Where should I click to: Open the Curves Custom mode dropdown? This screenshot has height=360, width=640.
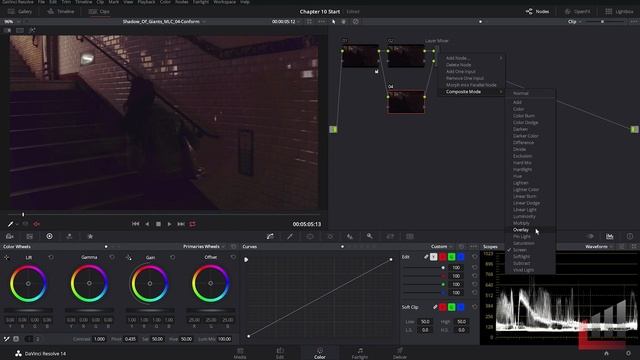point(441,247)
